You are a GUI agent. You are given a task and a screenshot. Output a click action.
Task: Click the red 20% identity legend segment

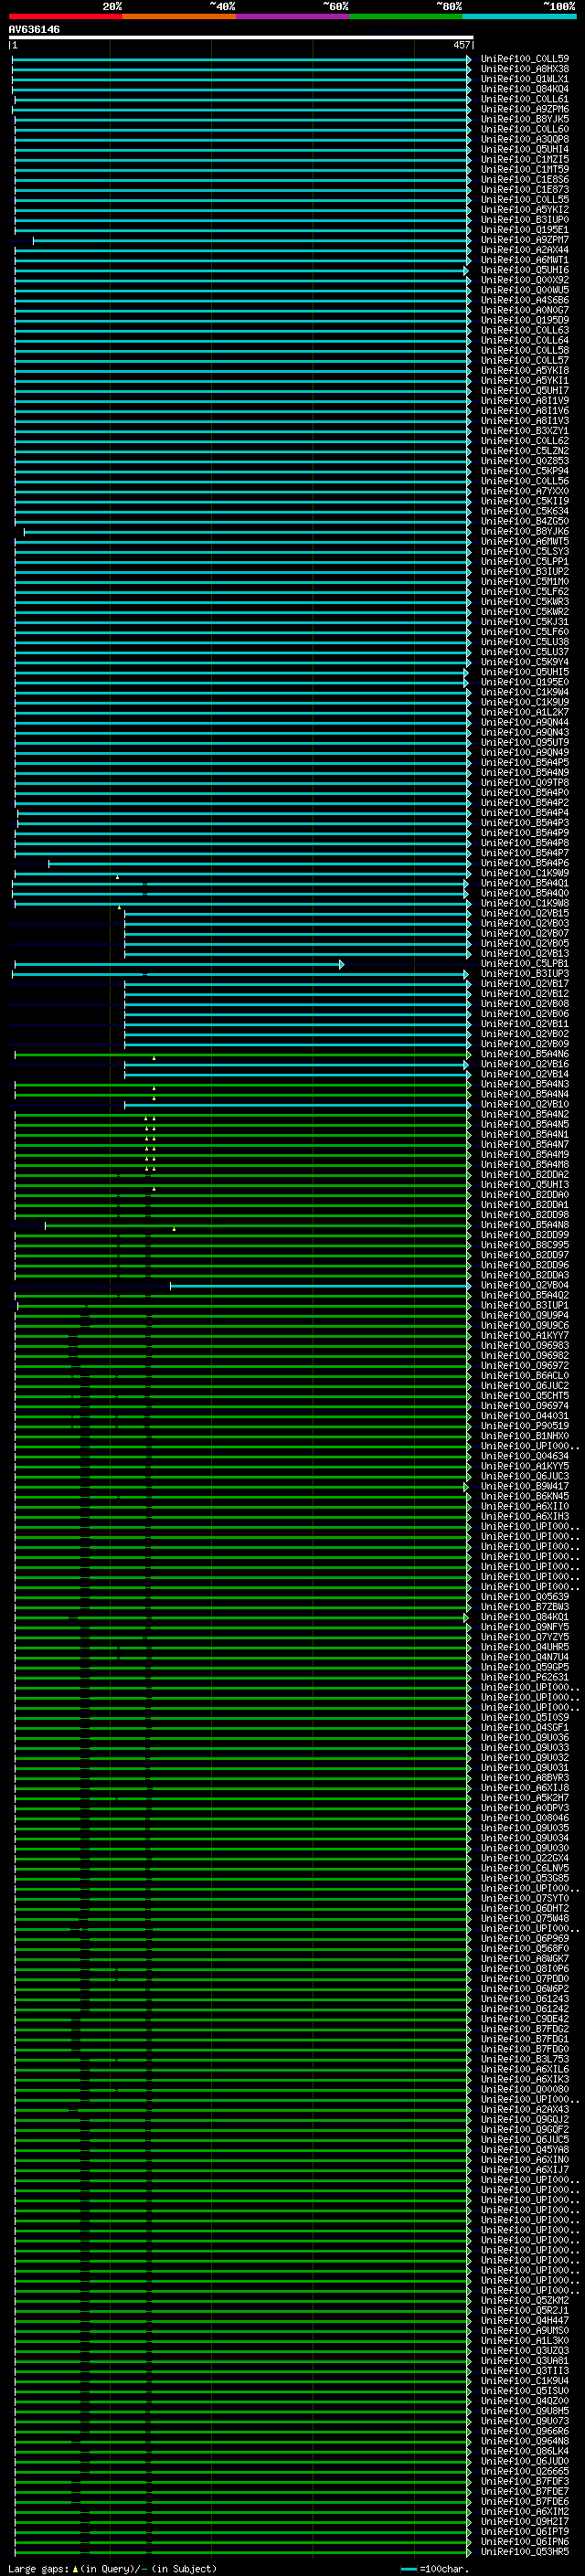coord(65,16)
